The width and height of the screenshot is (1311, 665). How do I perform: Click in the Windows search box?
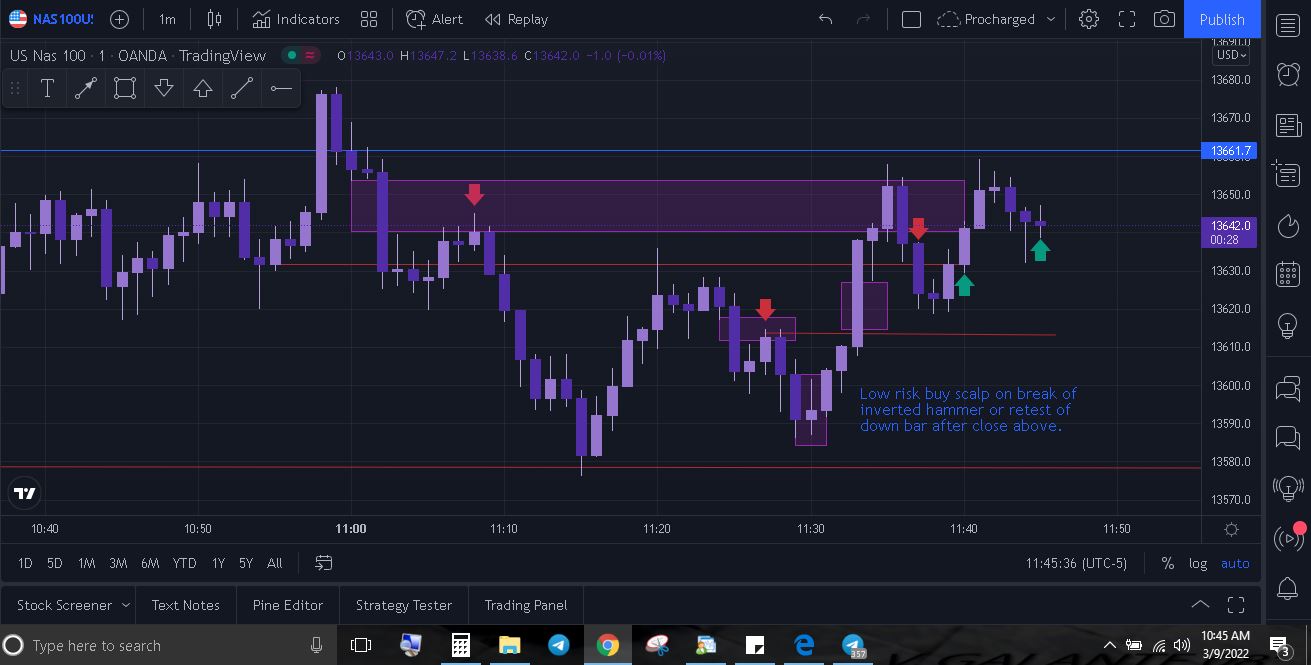[x=168, y=645]
